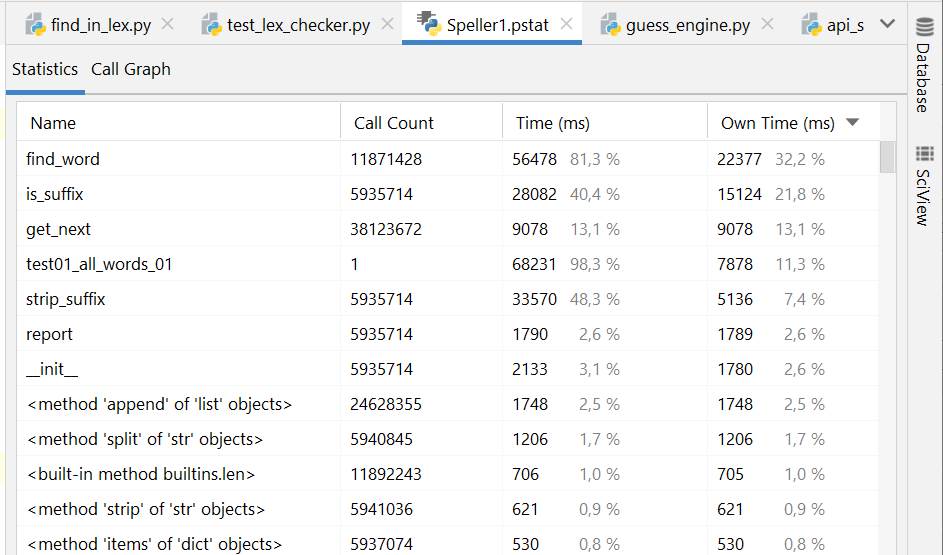Switch to the Call Graph tab

[131, 69]
